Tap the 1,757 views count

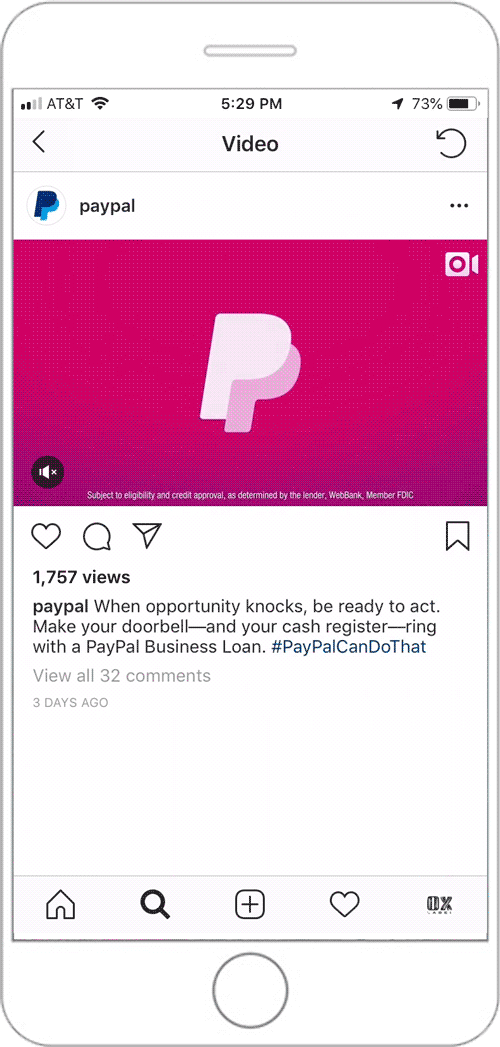[81, 578]
